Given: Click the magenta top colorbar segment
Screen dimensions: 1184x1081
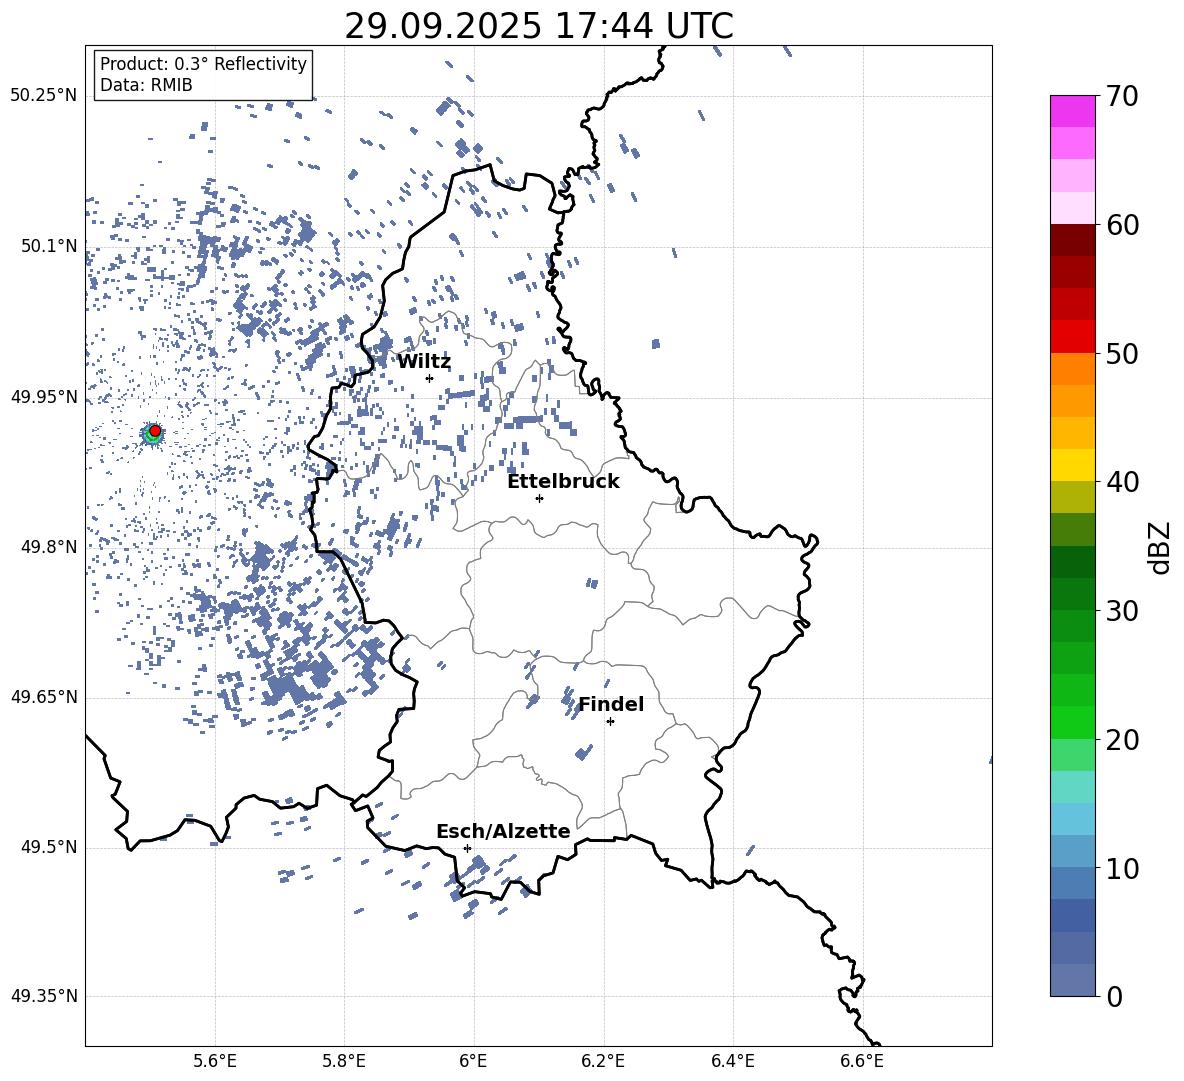Looking at the screenshot, I should click(1072, 111).
